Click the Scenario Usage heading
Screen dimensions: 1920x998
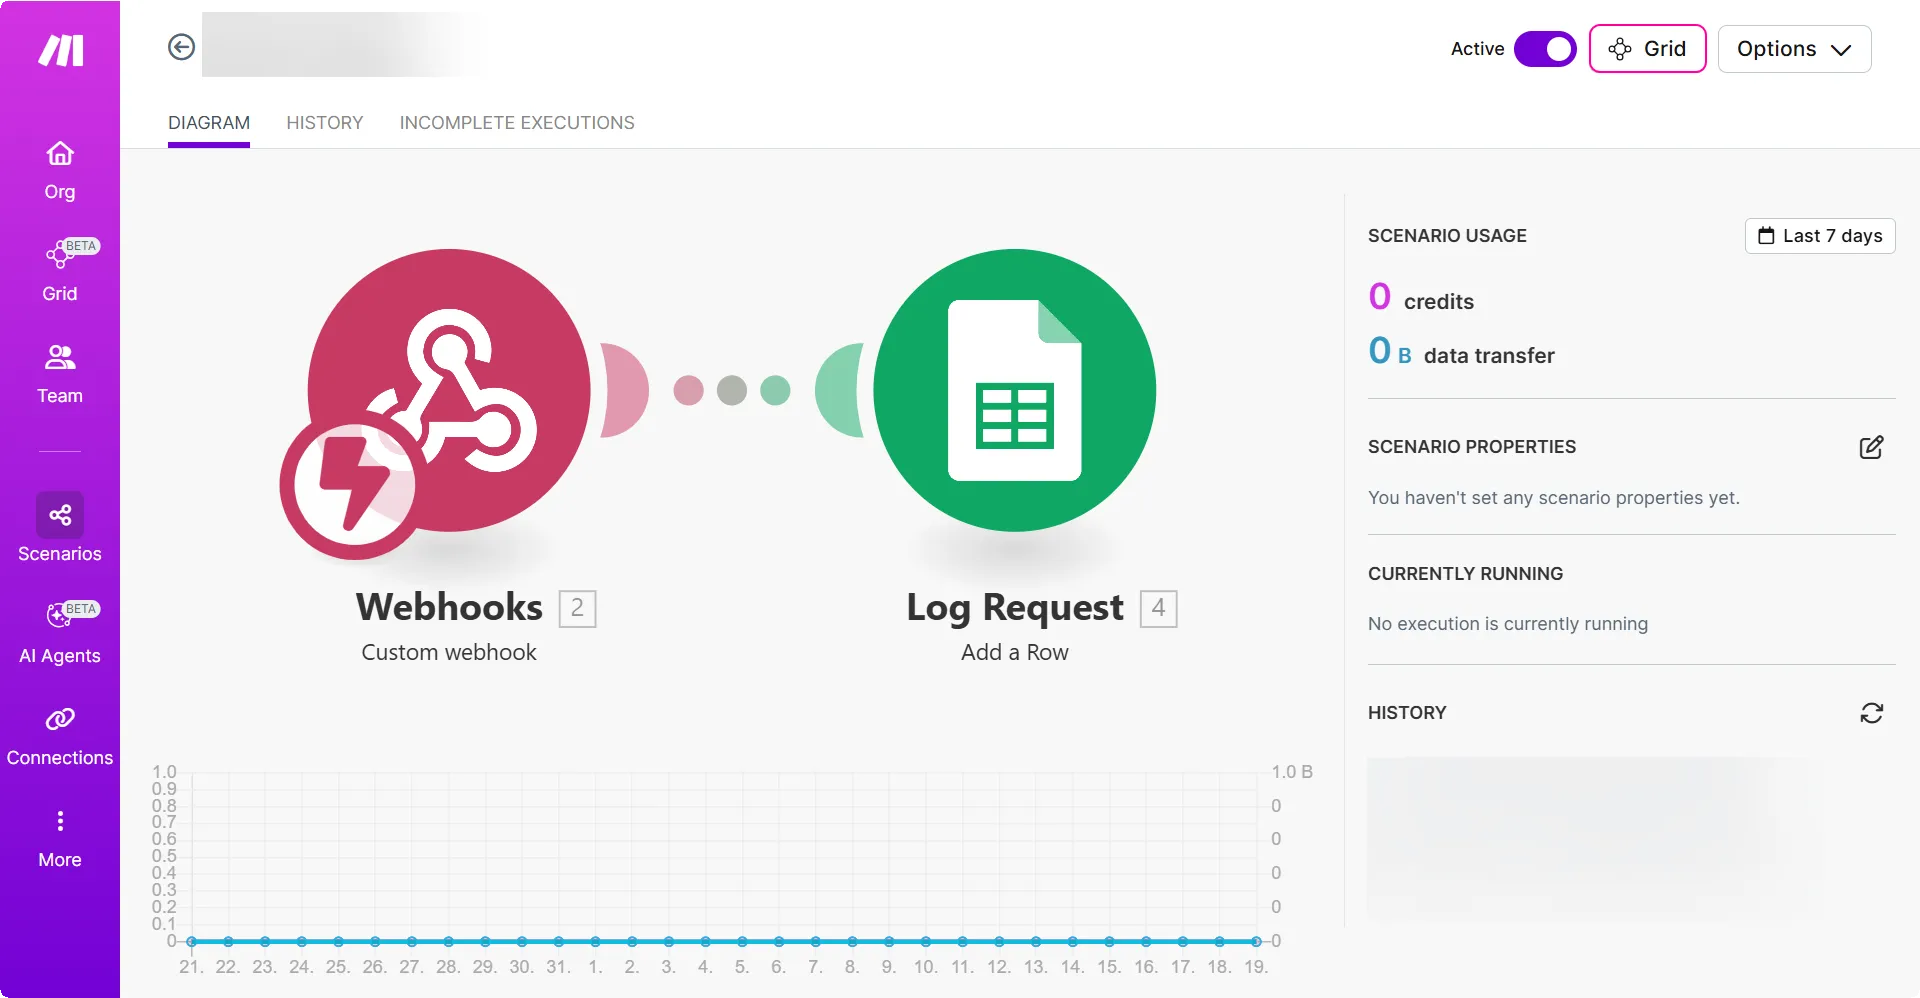(x=1447, y=236)
